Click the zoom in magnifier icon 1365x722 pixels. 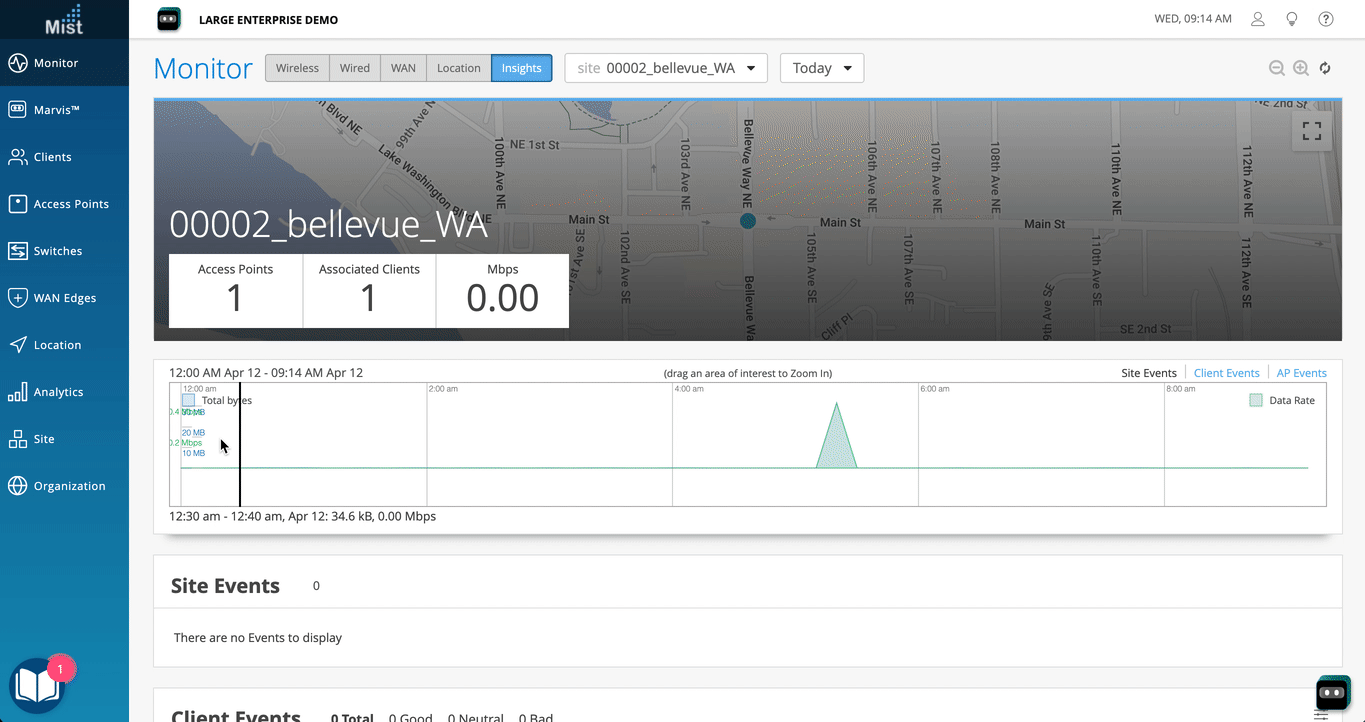tap(1300, 68)
